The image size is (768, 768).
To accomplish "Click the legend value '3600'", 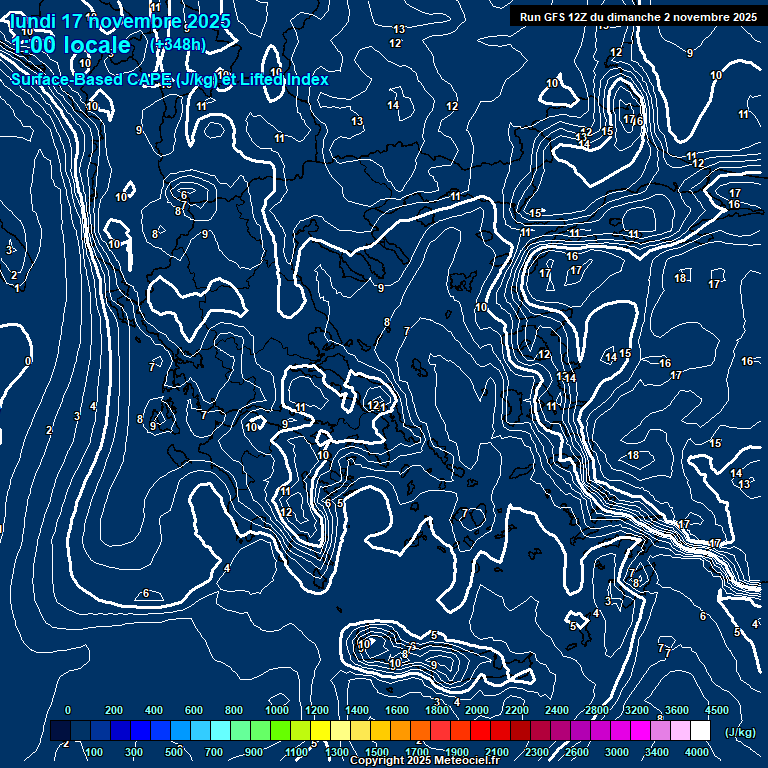I will (x=677, y=710).
